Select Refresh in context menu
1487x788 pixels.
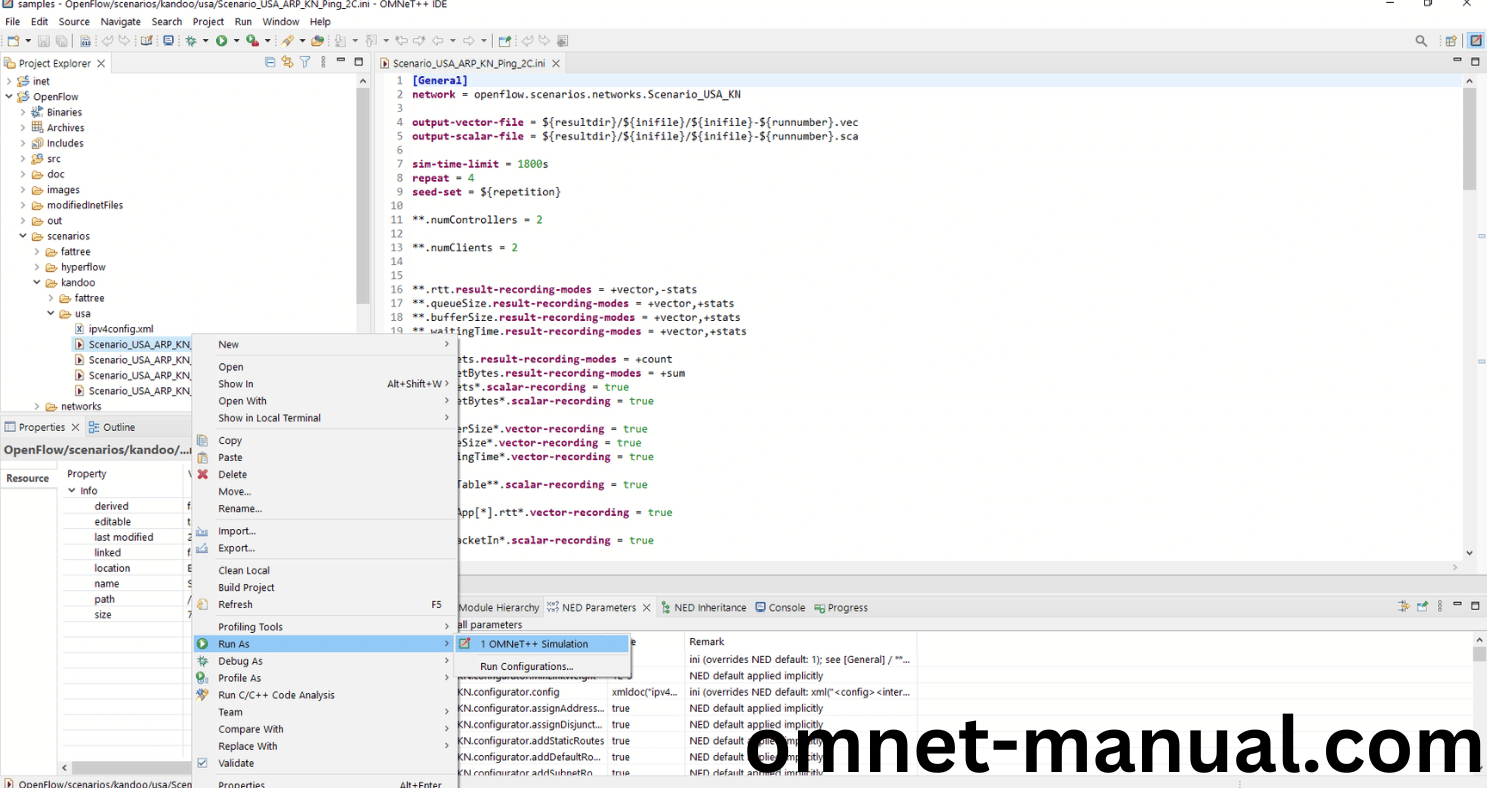[324, 604]
